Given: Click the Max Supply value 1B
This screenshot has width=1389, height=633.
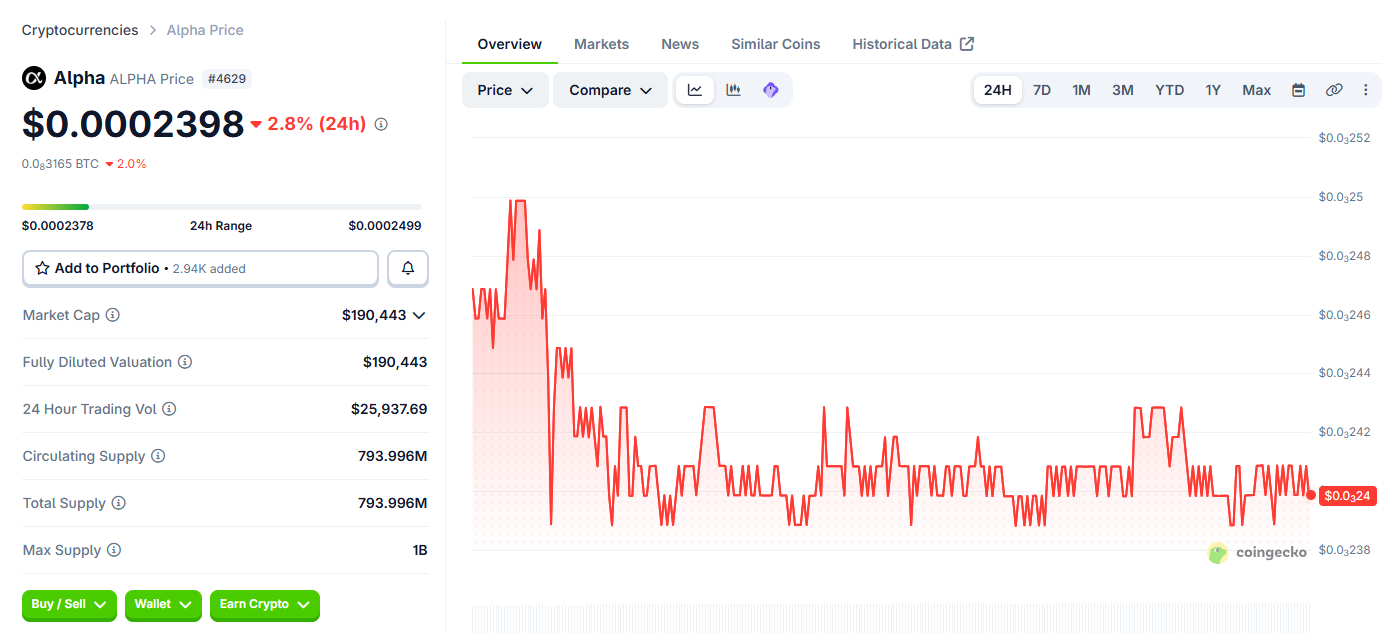Looking at the screenshot, I should pos(420,550).
